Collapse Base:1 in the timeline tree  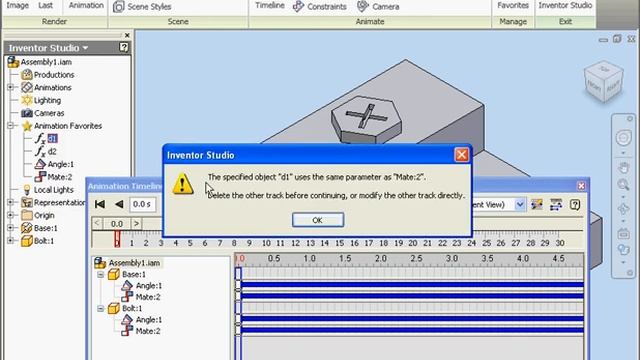point(100,274)
